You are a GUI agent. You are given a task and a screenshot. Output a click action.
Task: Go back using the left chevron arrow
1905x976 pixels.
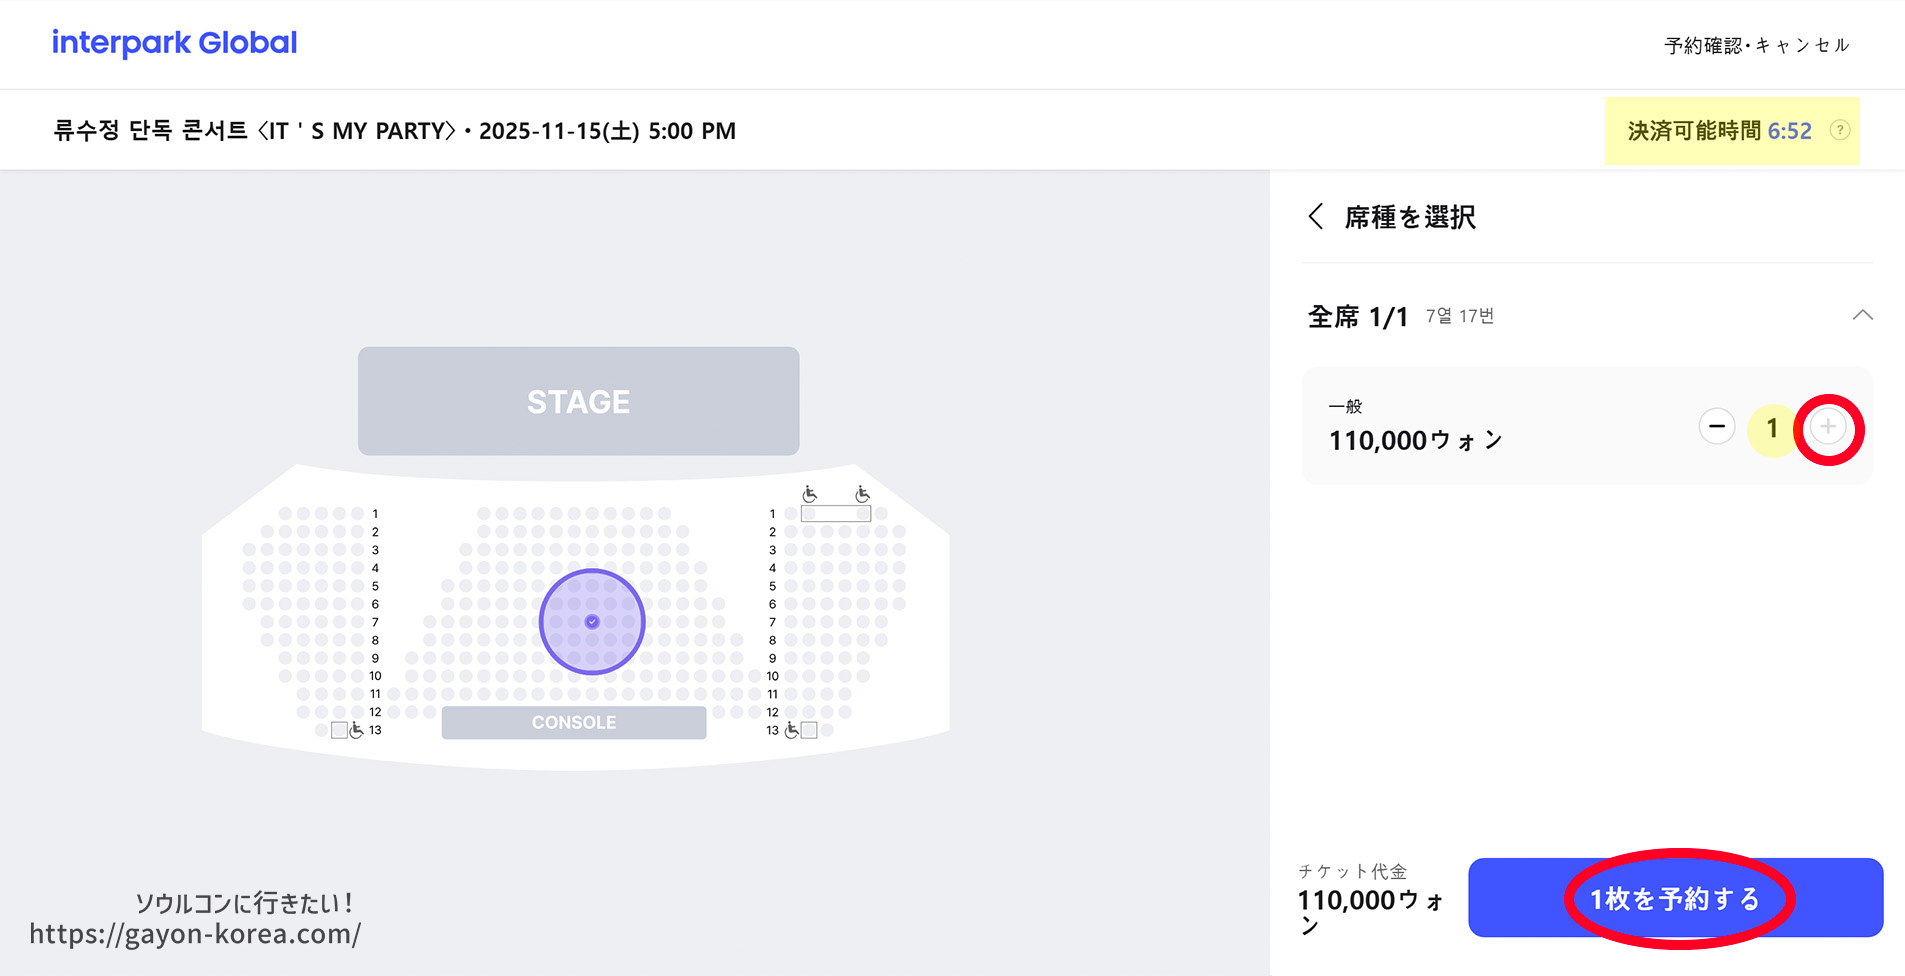pos(1316,216)
